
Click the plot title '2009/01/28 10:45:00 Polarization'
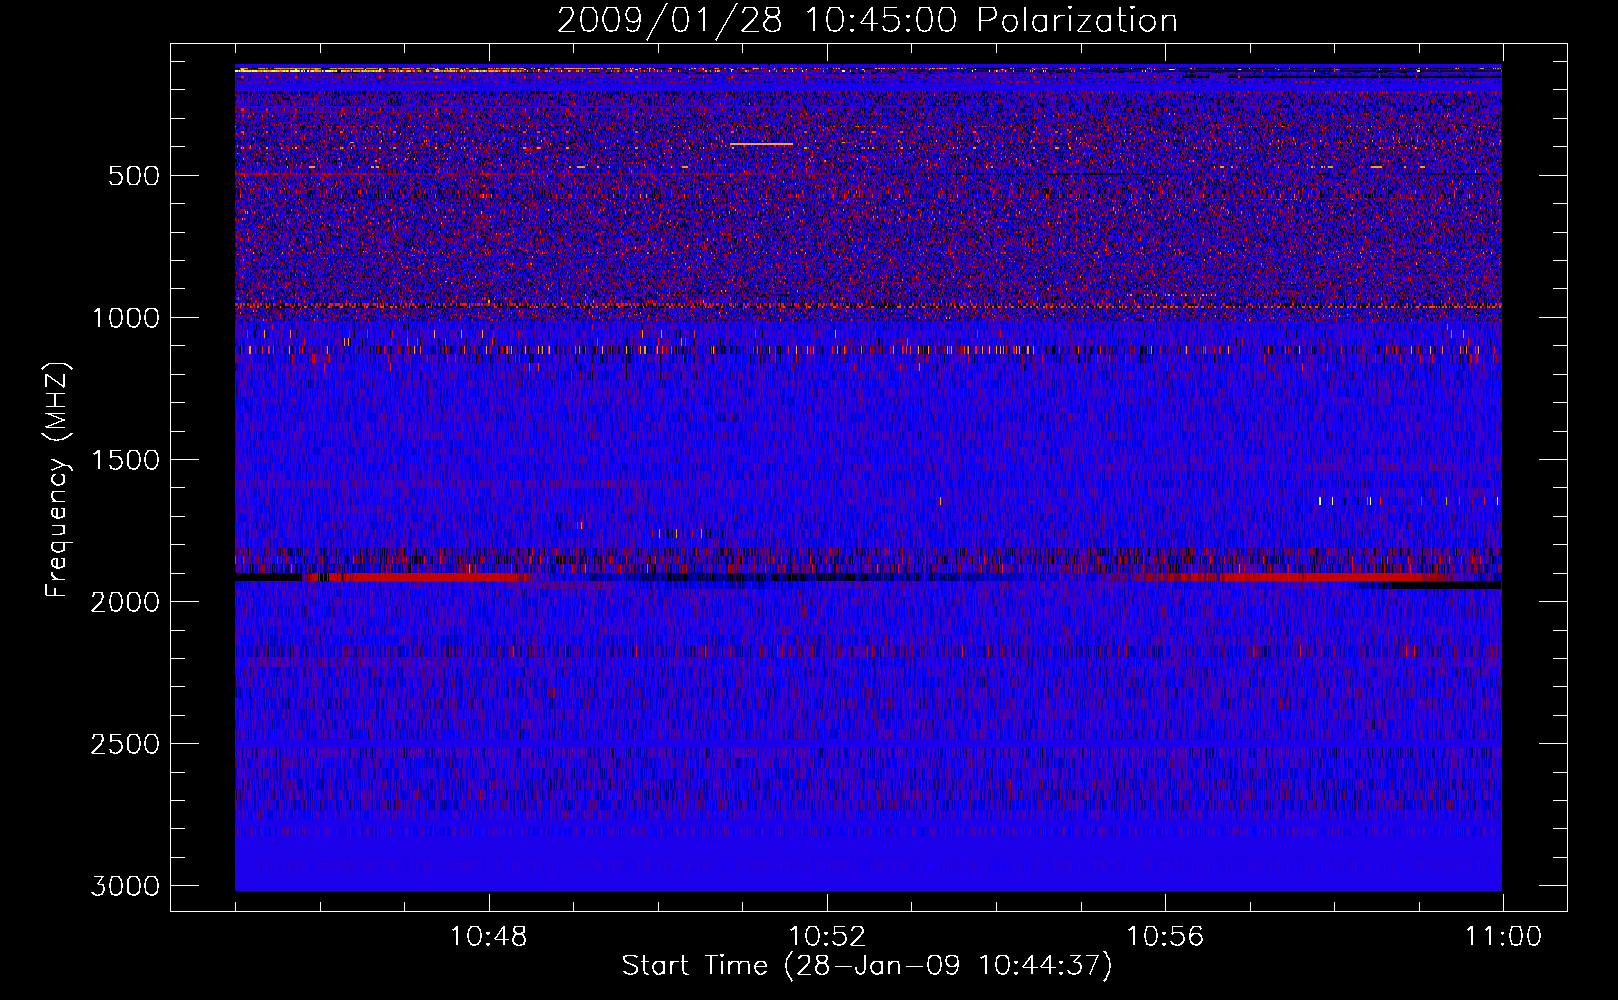867,20
